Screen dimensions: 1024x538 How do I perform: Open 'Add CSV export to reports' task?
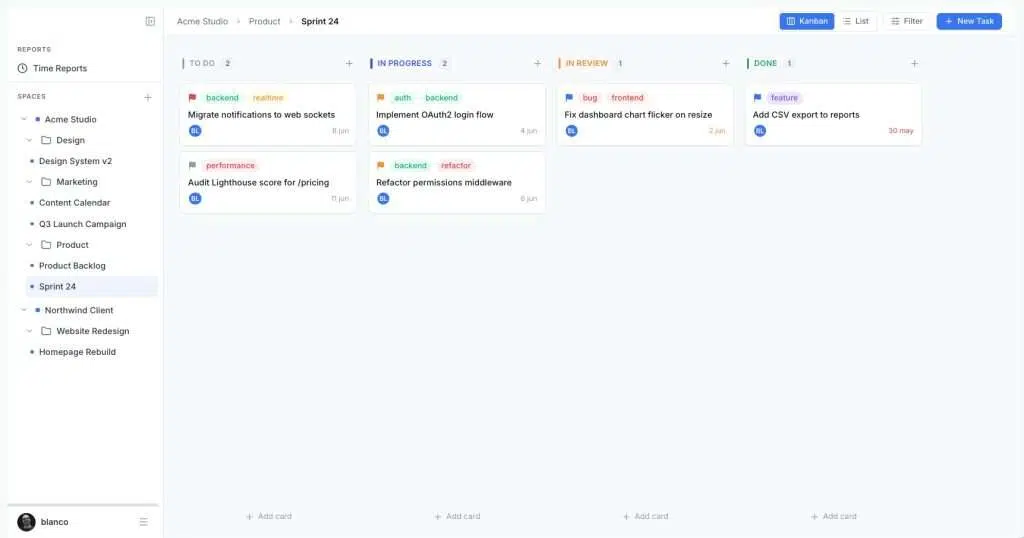pyautogui.click(x=806, y=115)
